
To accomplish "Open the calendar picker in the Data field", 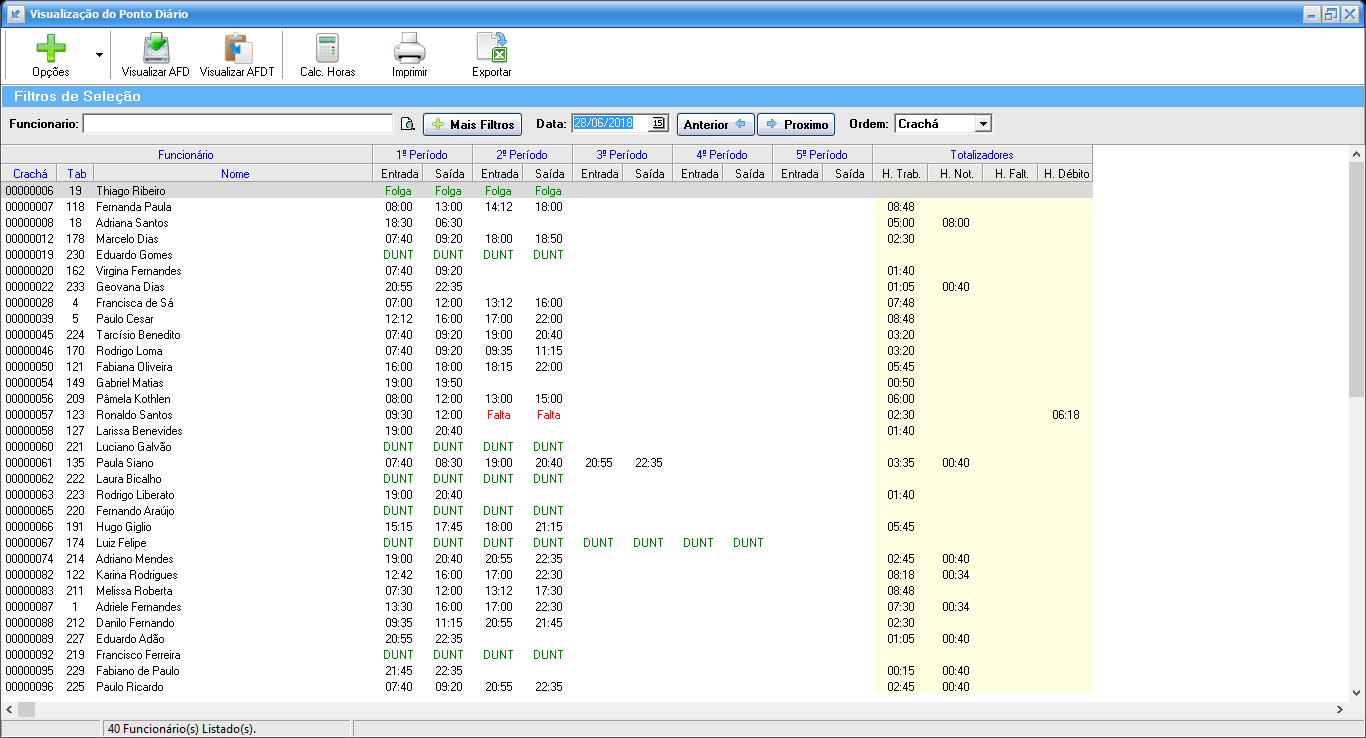I will pyautogui.click(x=657, y=123).
